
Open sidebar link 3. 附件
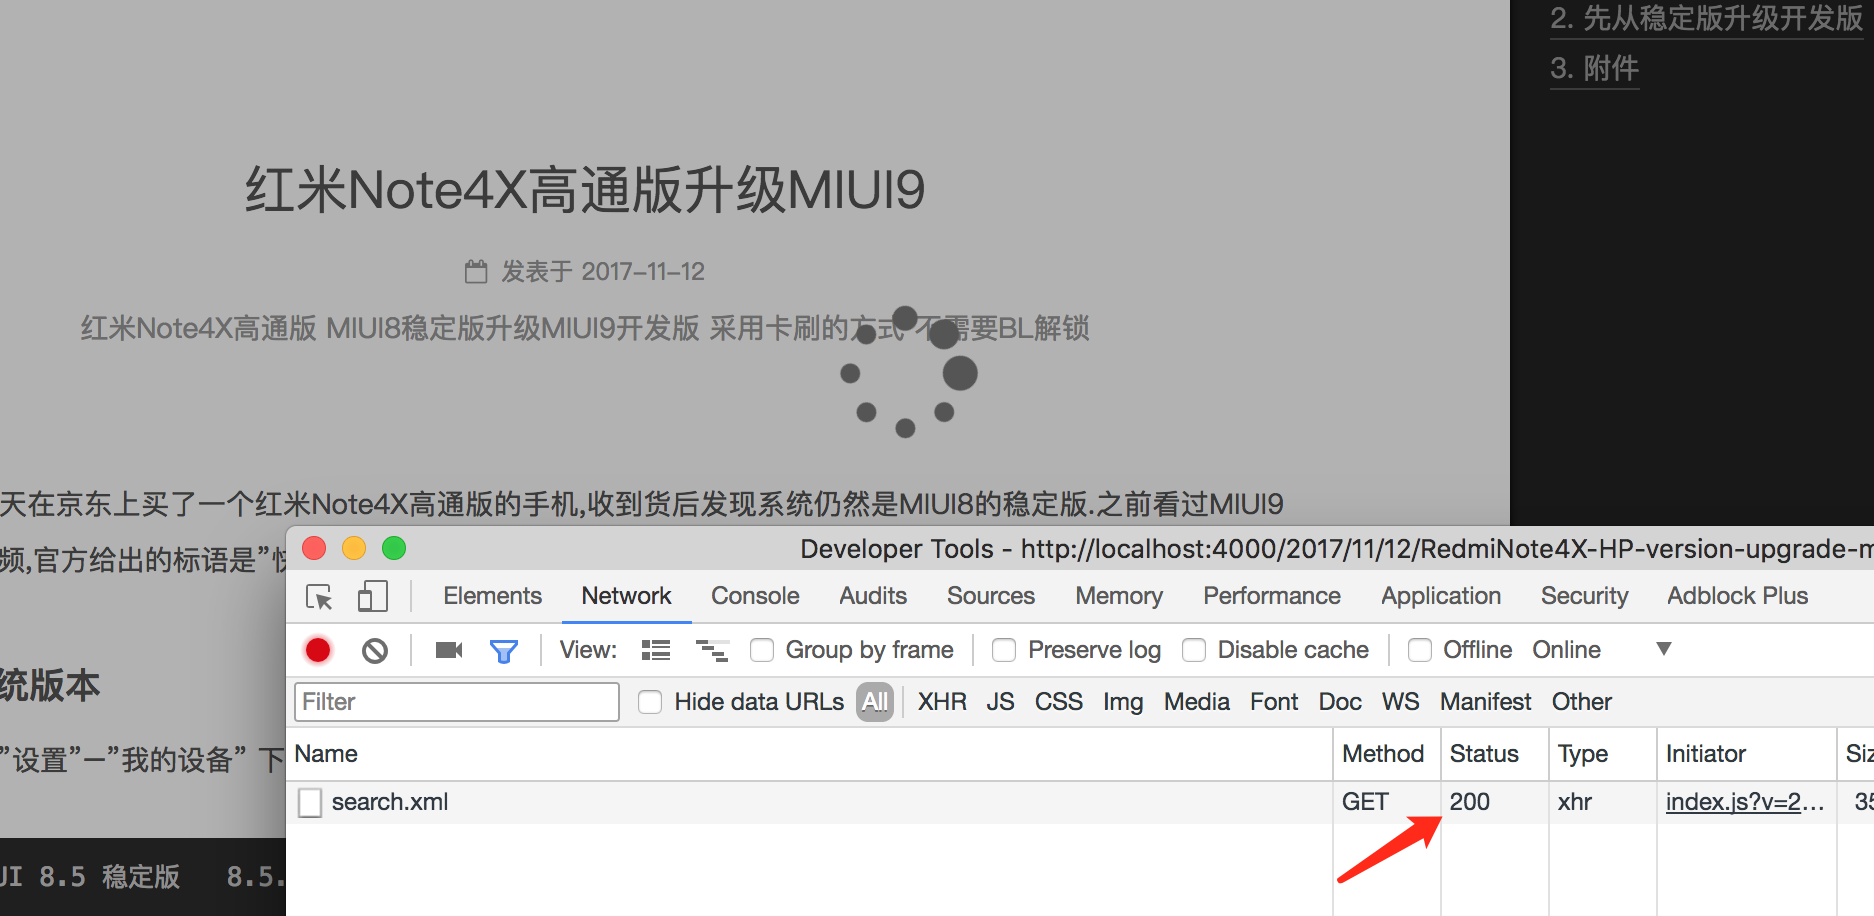pos(1594,69)
